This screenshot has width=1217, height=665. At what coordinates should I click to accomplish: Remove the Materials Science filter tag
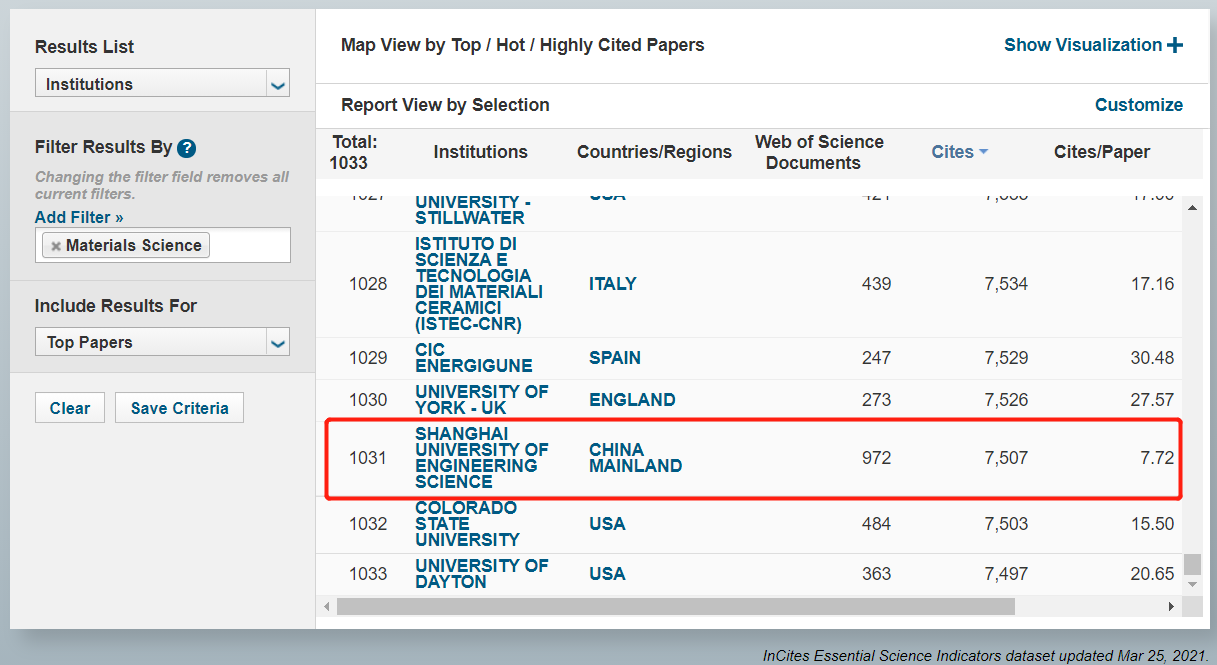(x=56, y=246)
